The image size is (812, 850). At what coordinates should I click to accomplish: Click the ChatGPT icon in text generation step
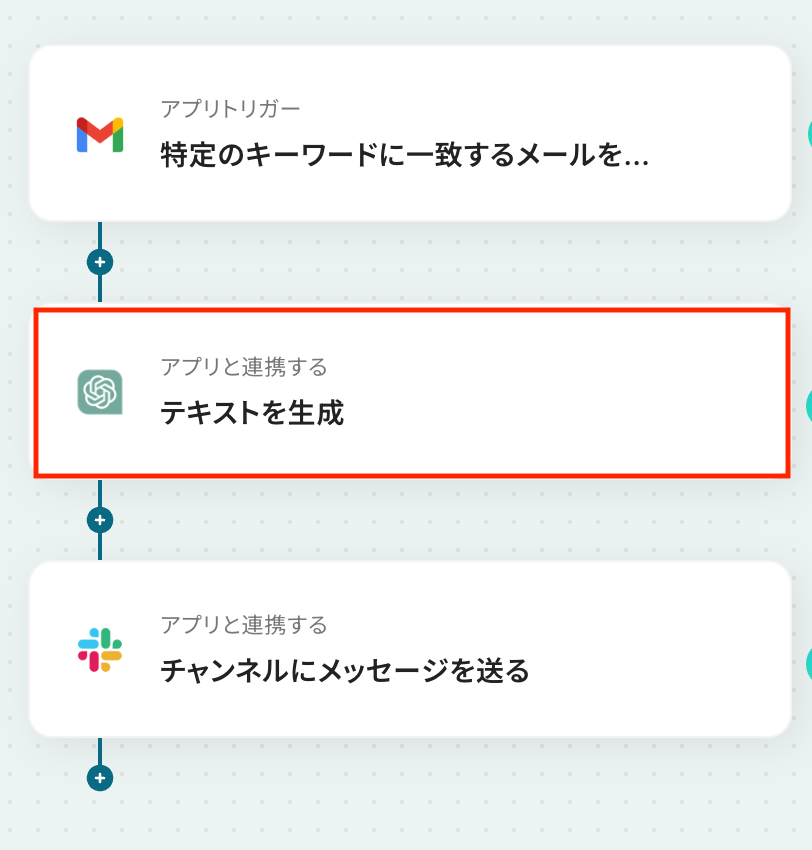(100, 392)
